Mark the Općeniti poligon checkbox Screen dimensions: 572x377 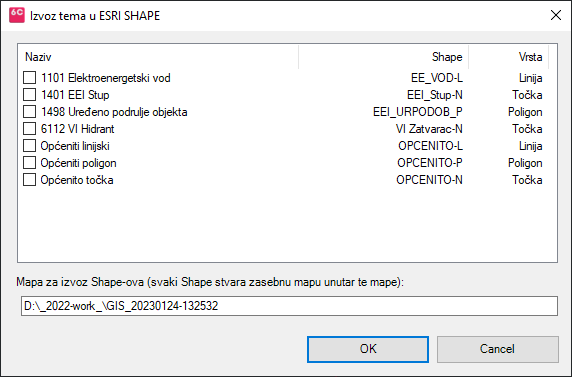pos(30,163)
